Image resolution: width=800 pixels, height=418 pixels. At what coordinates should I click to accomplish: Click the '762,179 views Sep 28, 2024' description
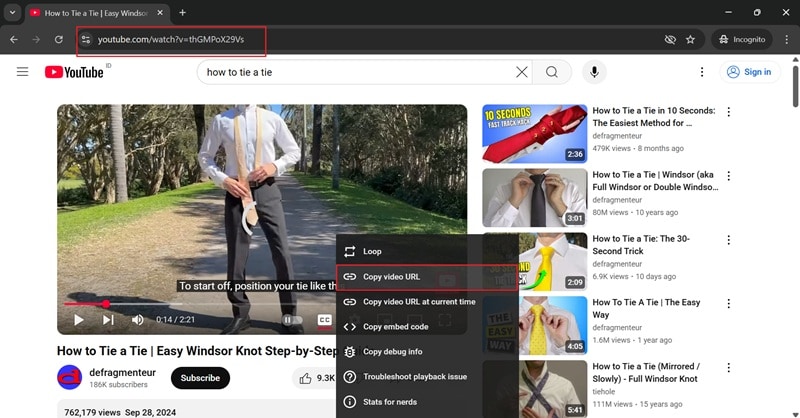tap(120, 412)
